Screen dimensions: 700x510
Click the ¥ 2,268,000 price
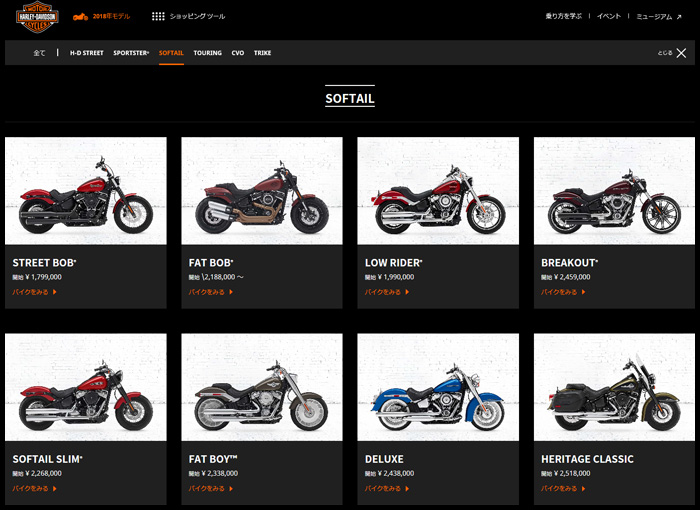43,473
